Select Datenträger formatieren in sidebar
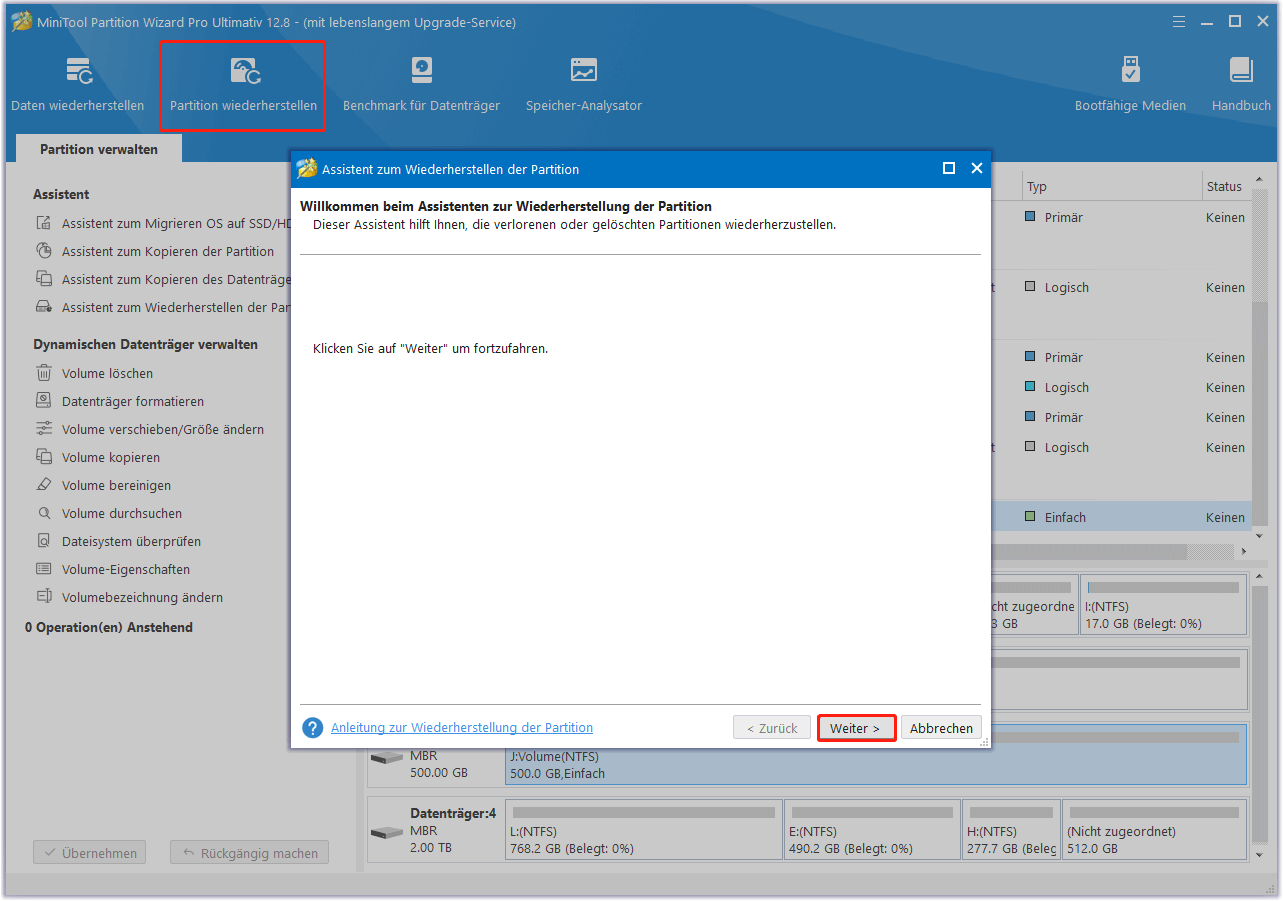This screenshot has width=1283, height=901. coord(133,401)
